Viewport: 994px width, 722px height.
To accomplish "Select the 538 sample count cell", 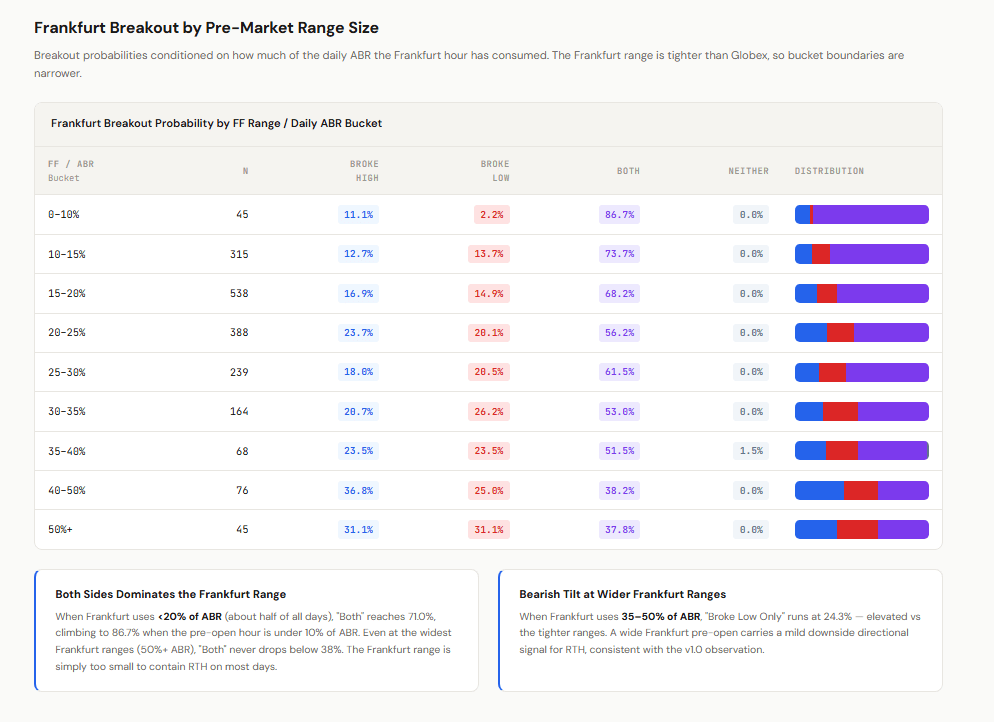I will coord(239,293).
